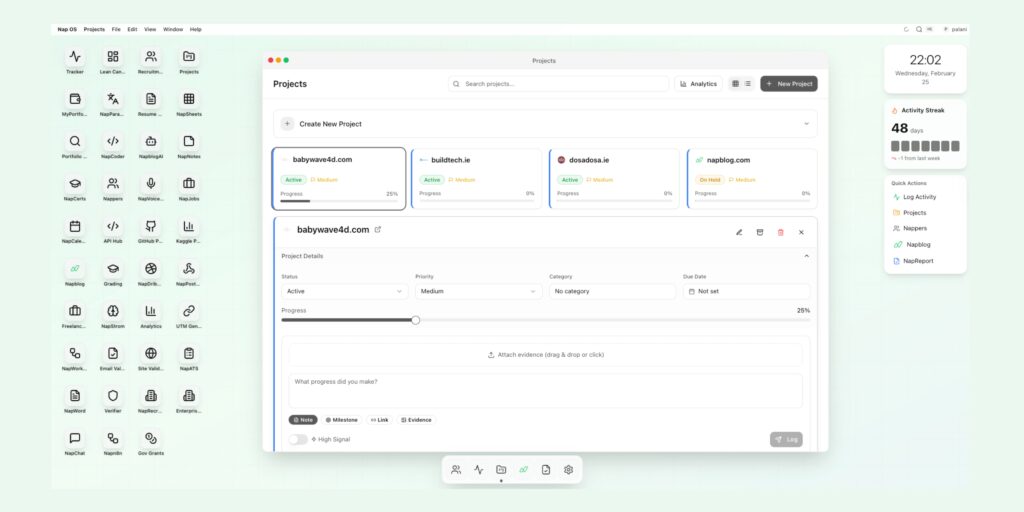1024x512 pixels.
Task: Click the 'What progress did you make?' text box
Action: tap(545, 391)
